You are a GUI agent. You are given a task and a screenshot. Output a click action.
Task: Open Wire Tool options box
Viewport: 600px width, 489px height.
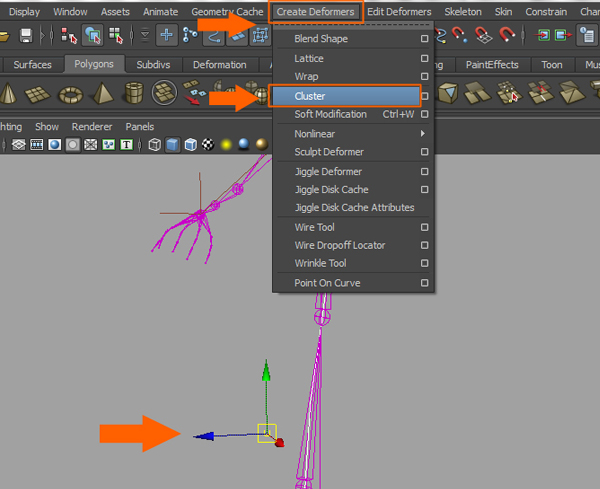coord(424,227)
